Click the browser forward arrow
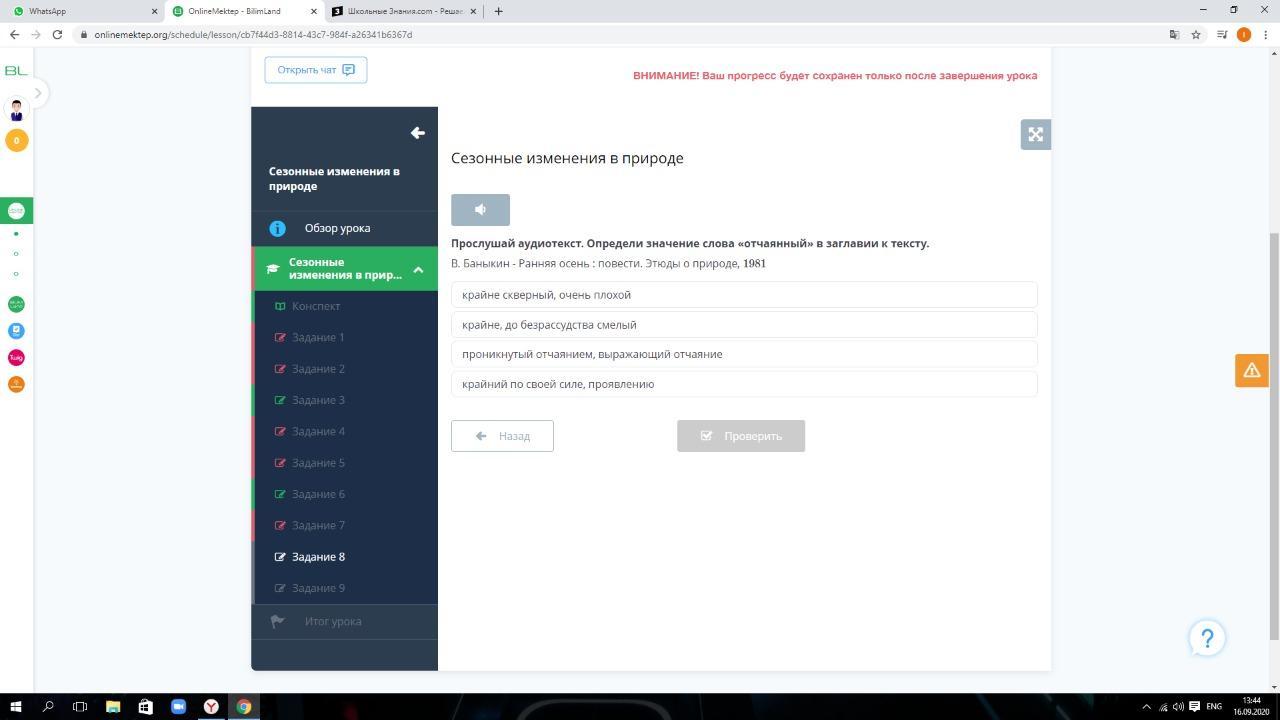 pyautogui.click(x=36, y=34)
